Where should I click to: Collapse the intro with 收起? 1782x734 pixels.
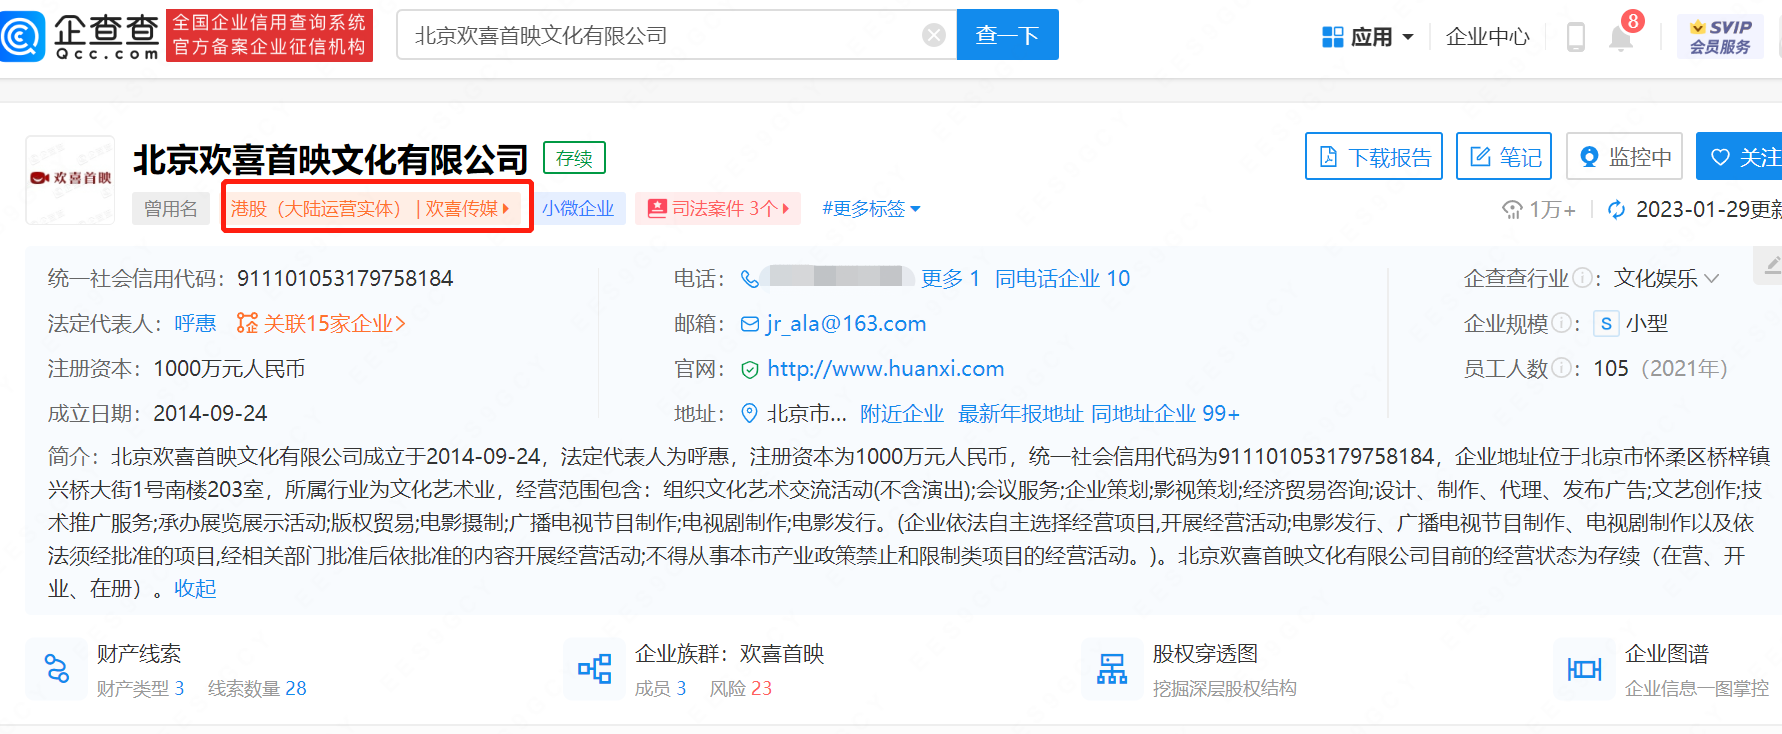(x=195, y=588)
